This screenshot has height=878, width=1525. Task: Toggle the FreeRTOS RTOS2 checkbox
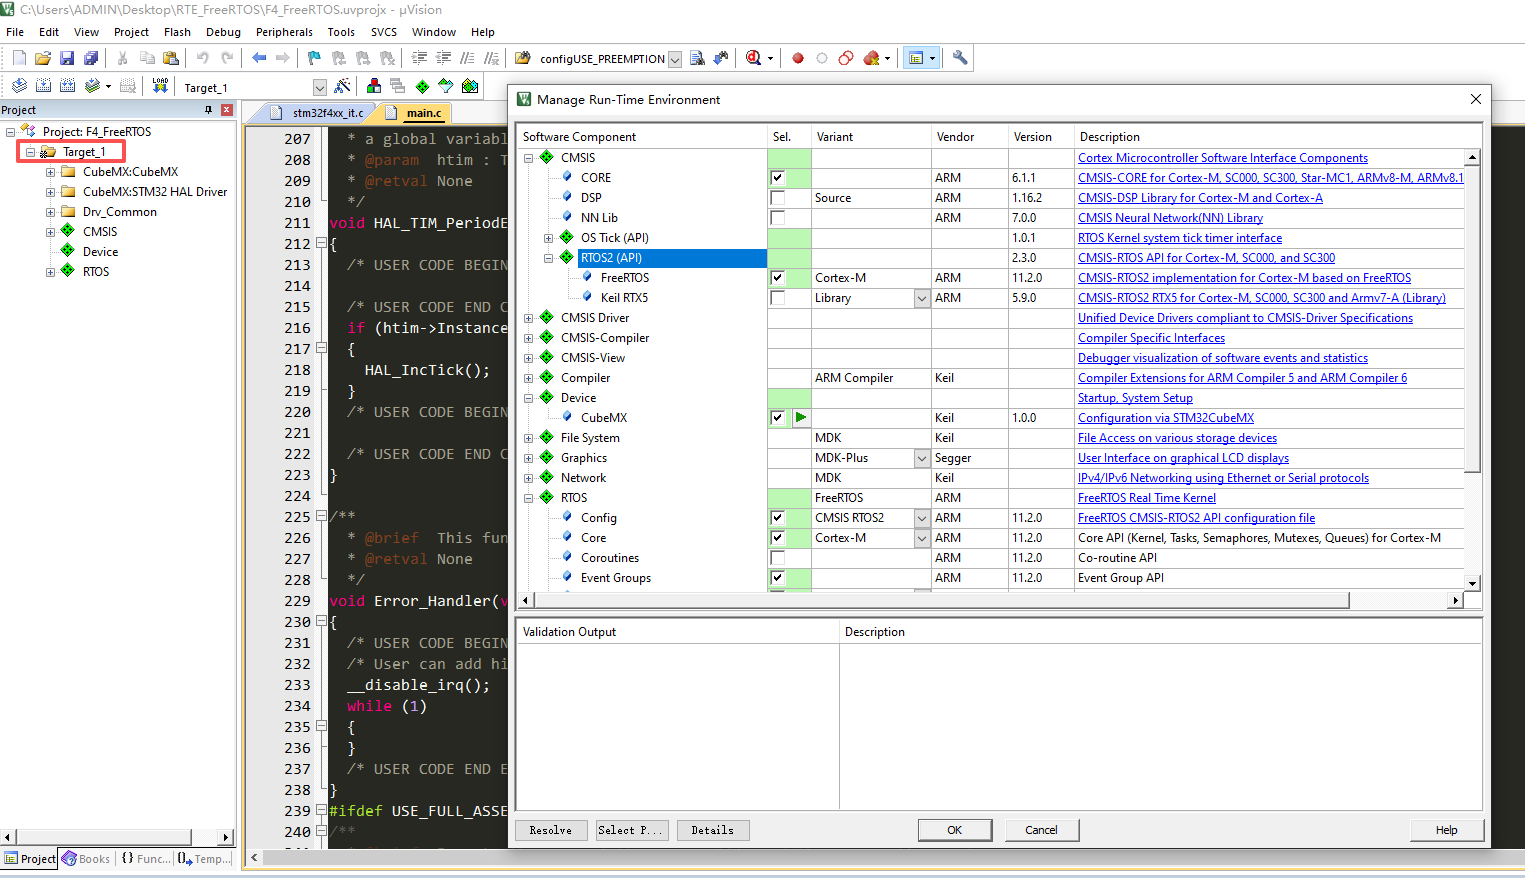[x=777, y=278]
